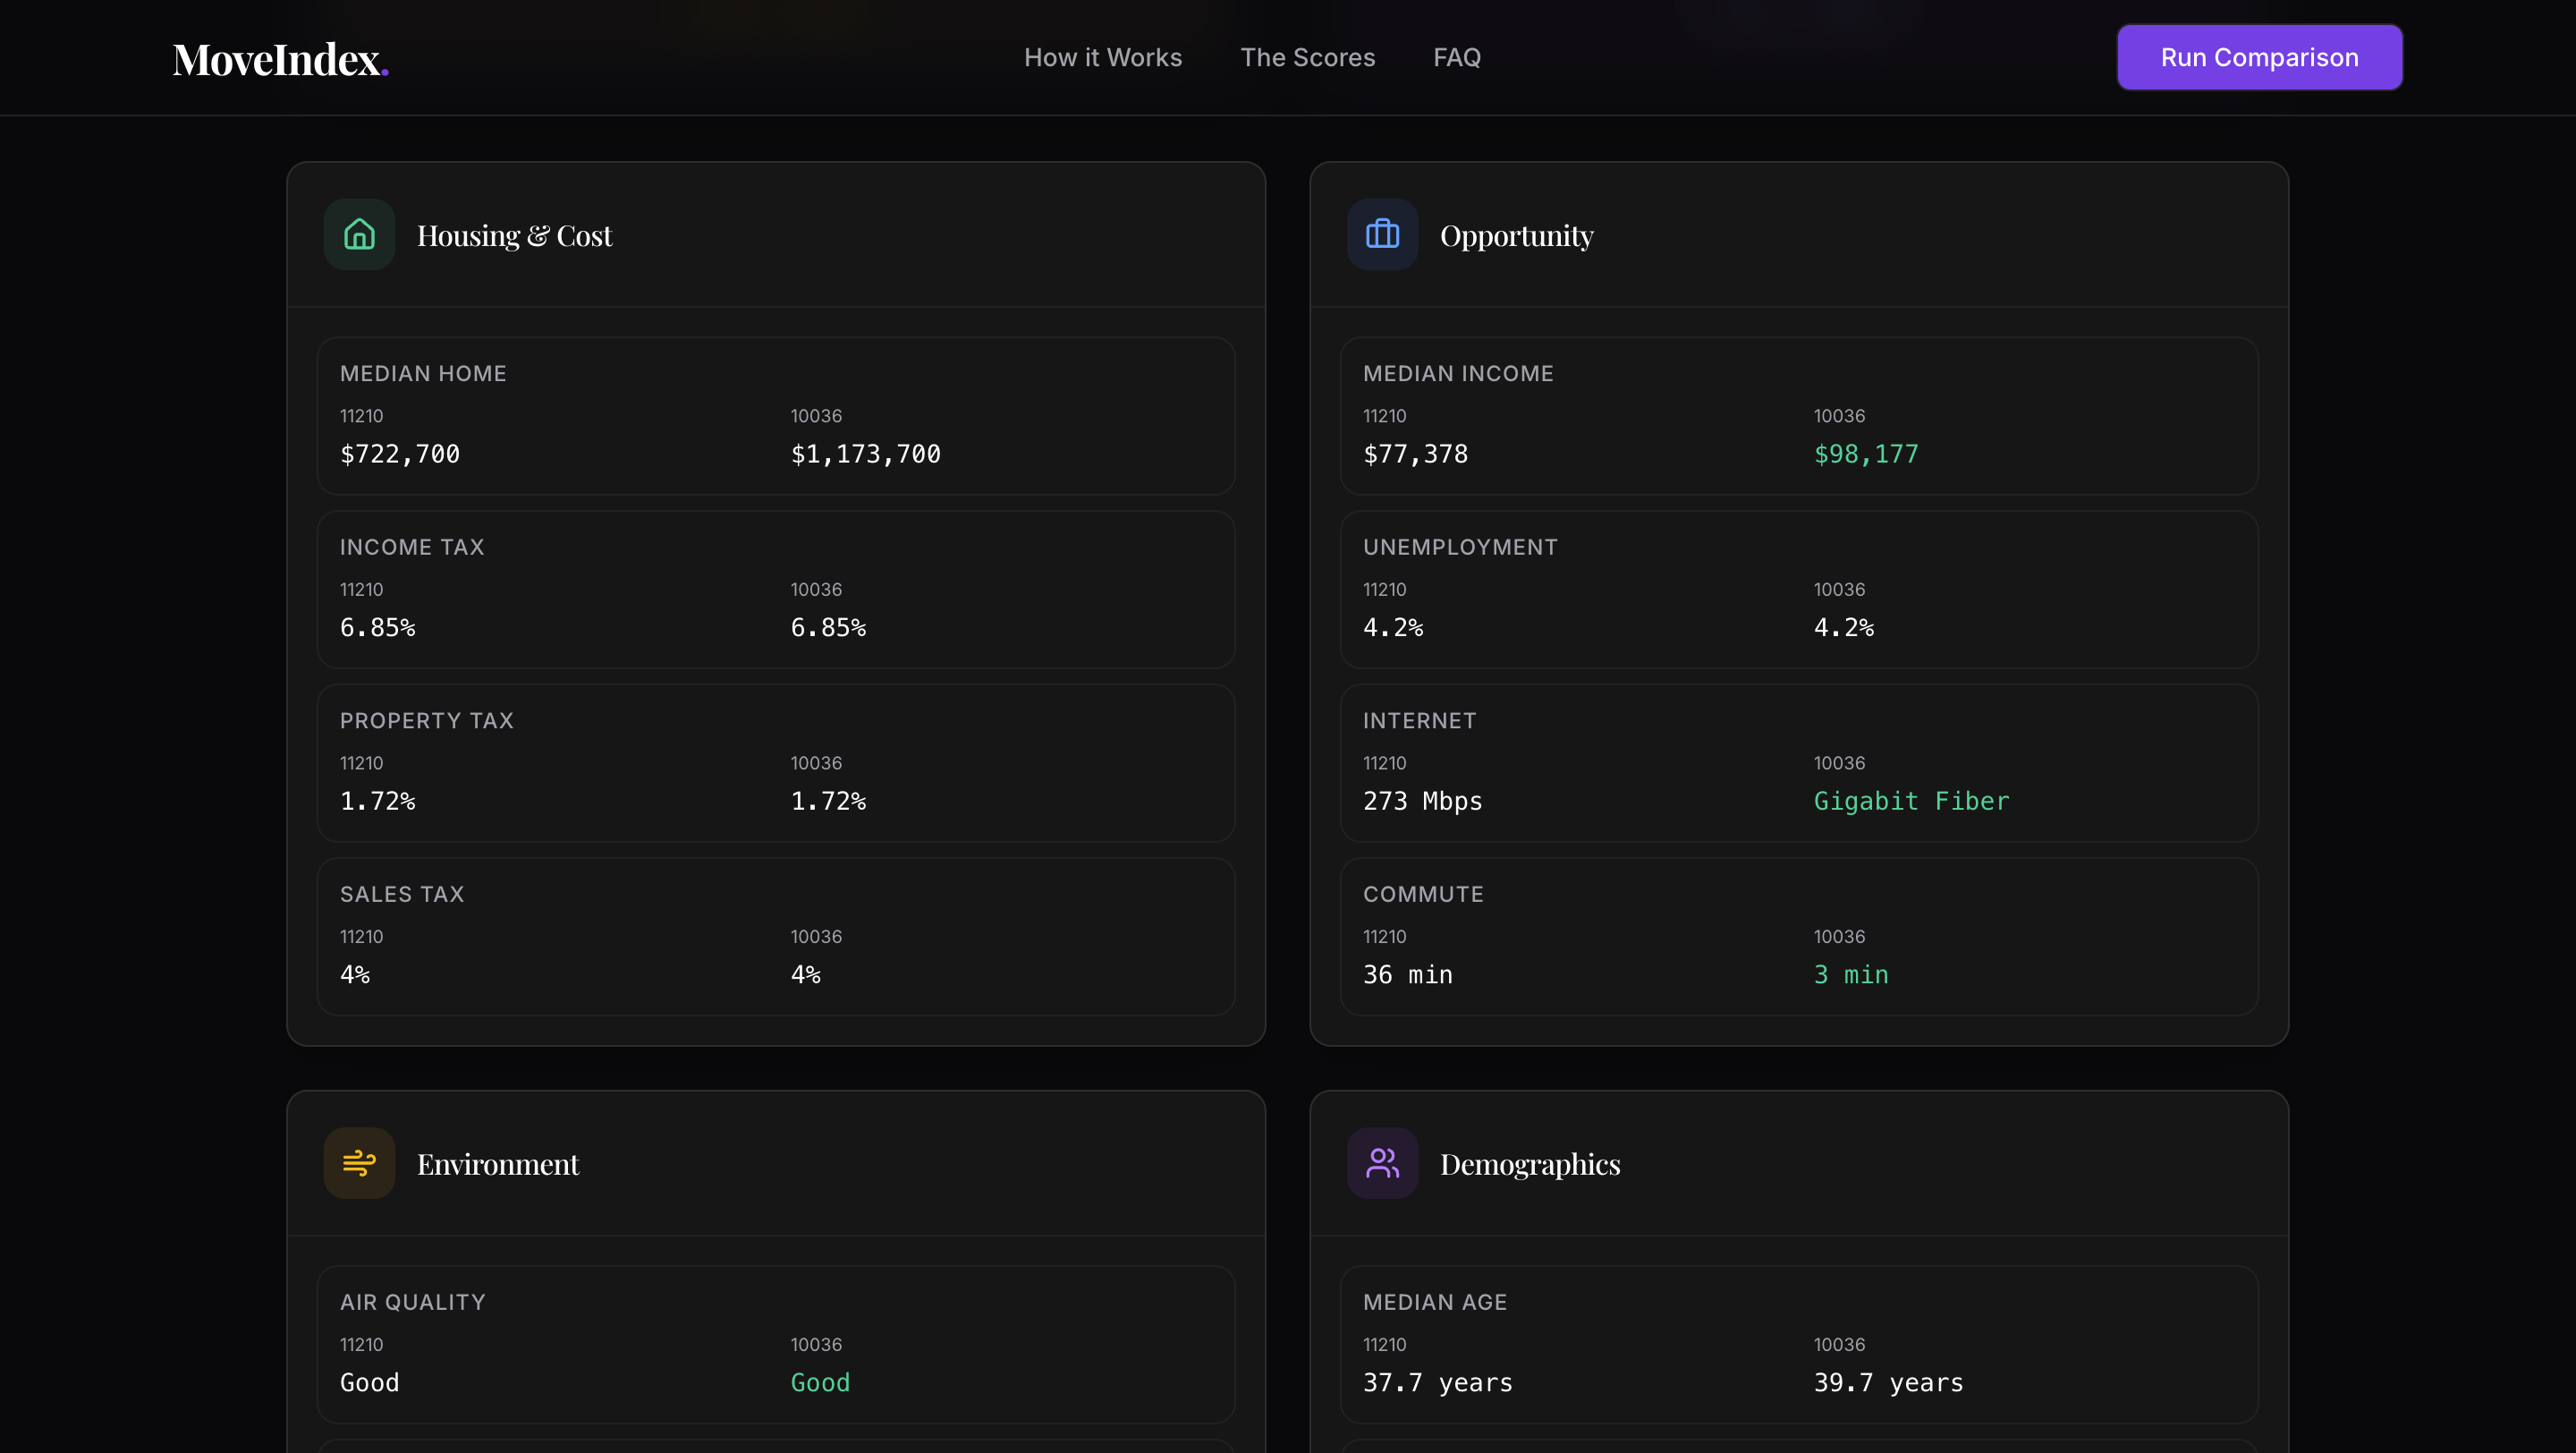The image size is (2576, 1453).
Task: Click the Sales Tax comparison card
Action: point(775,937)
